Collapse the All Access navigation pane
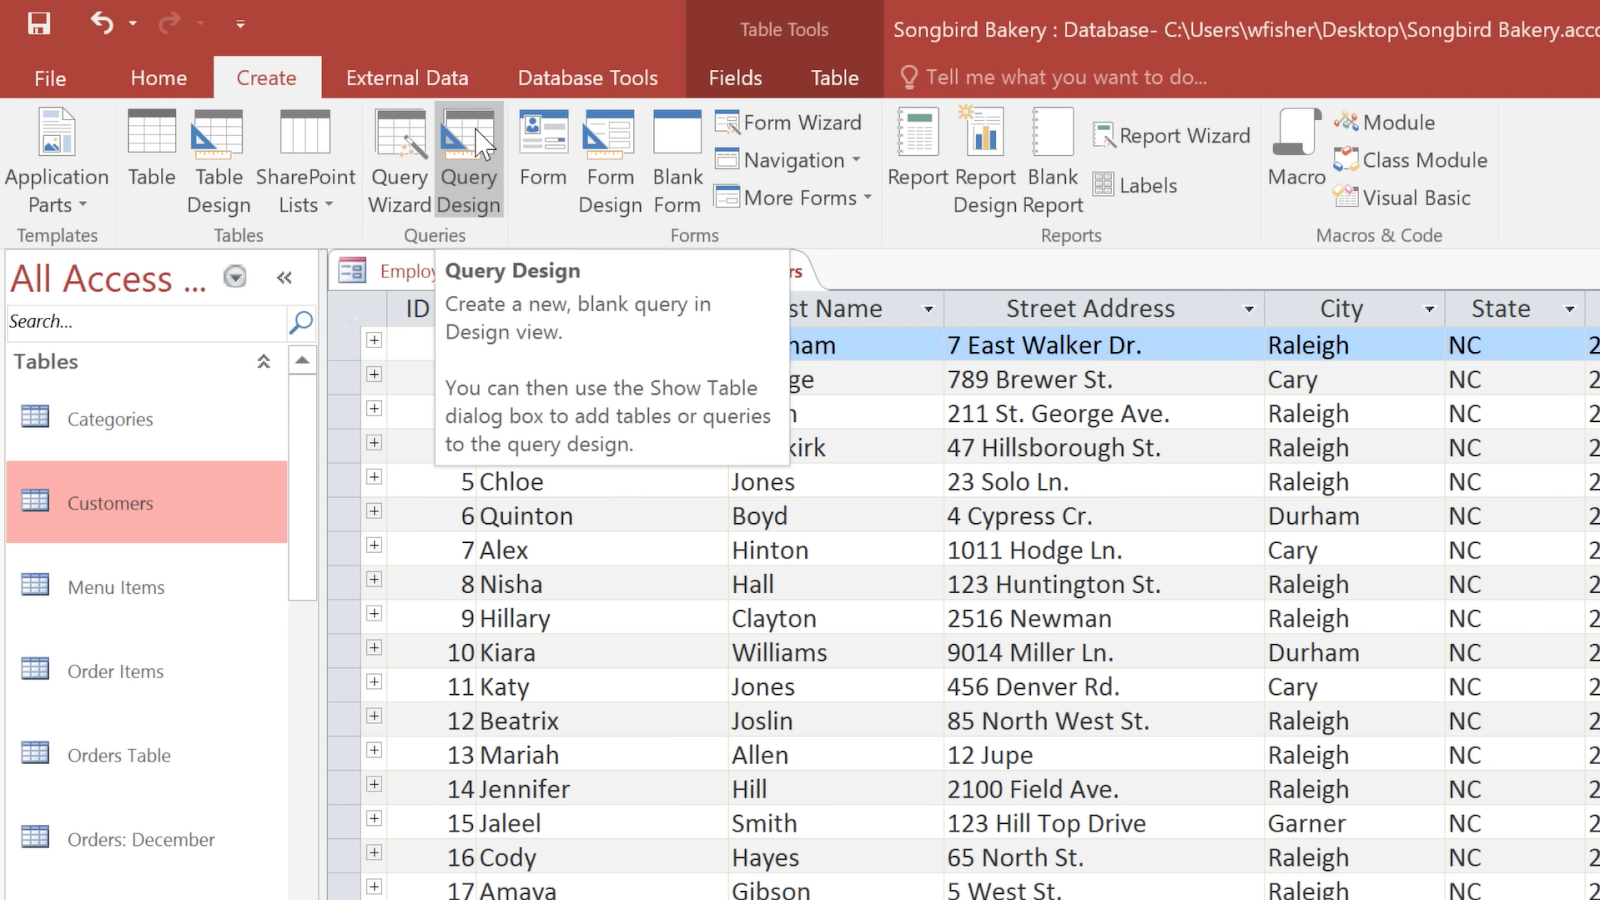 tap(284, 278)
